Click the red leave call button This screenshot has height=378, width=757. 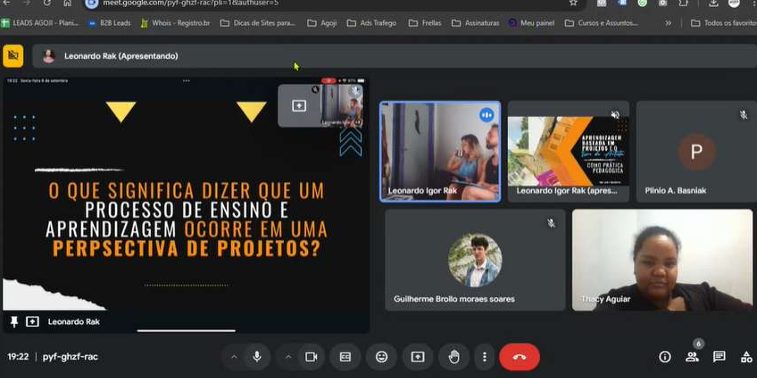(519, 357)
